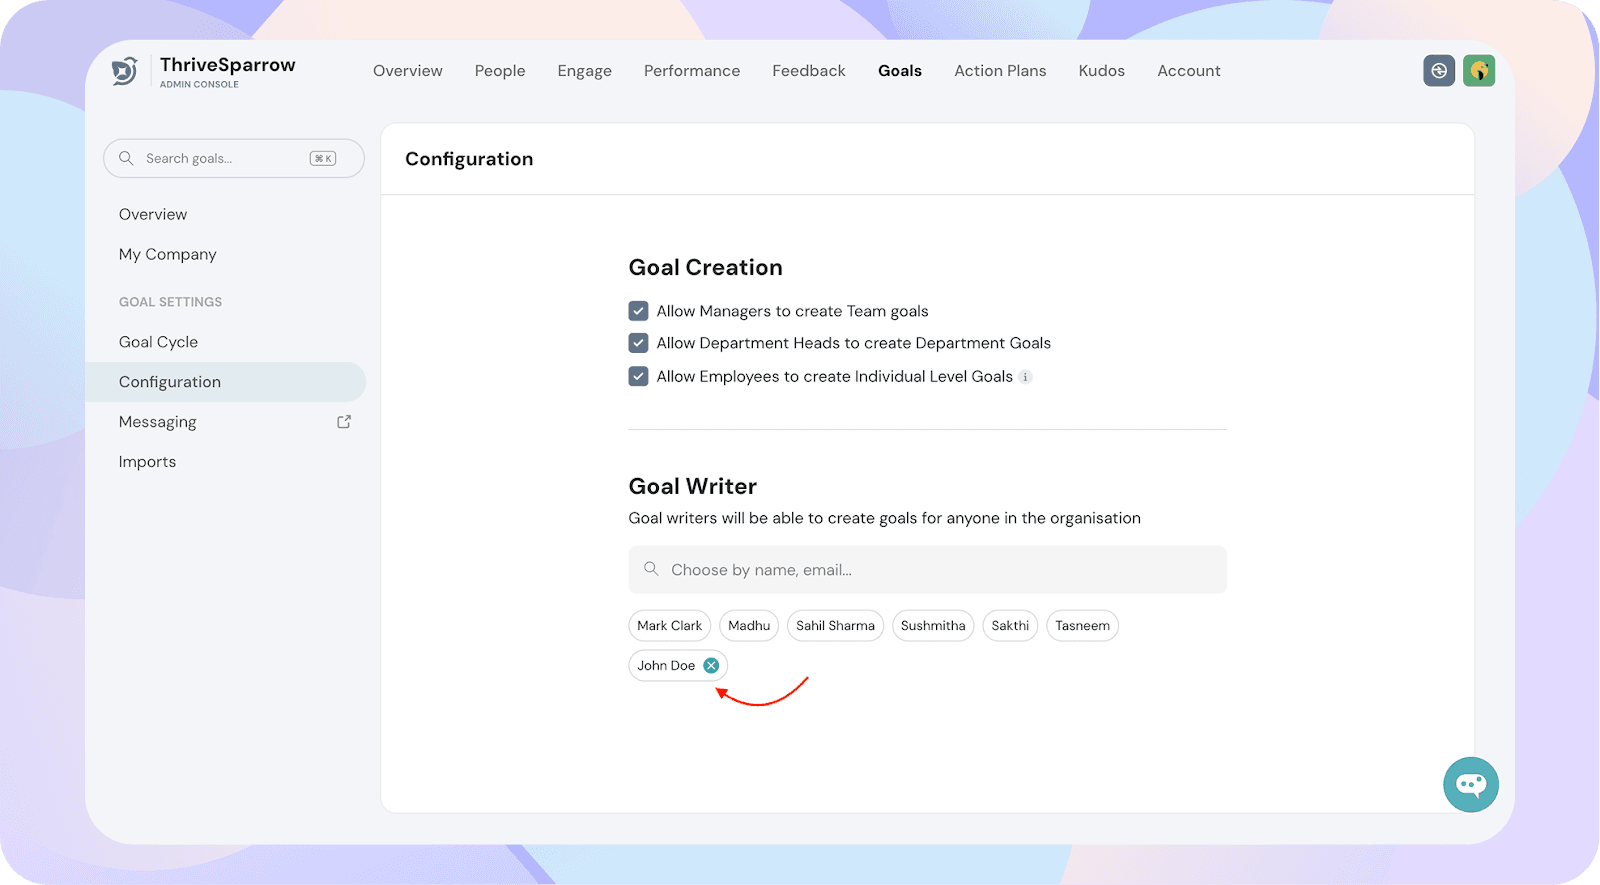The height and width of the screenshot is (885, 1600).
Task: Open the chat support bubble
Action: click(1470, 784)
